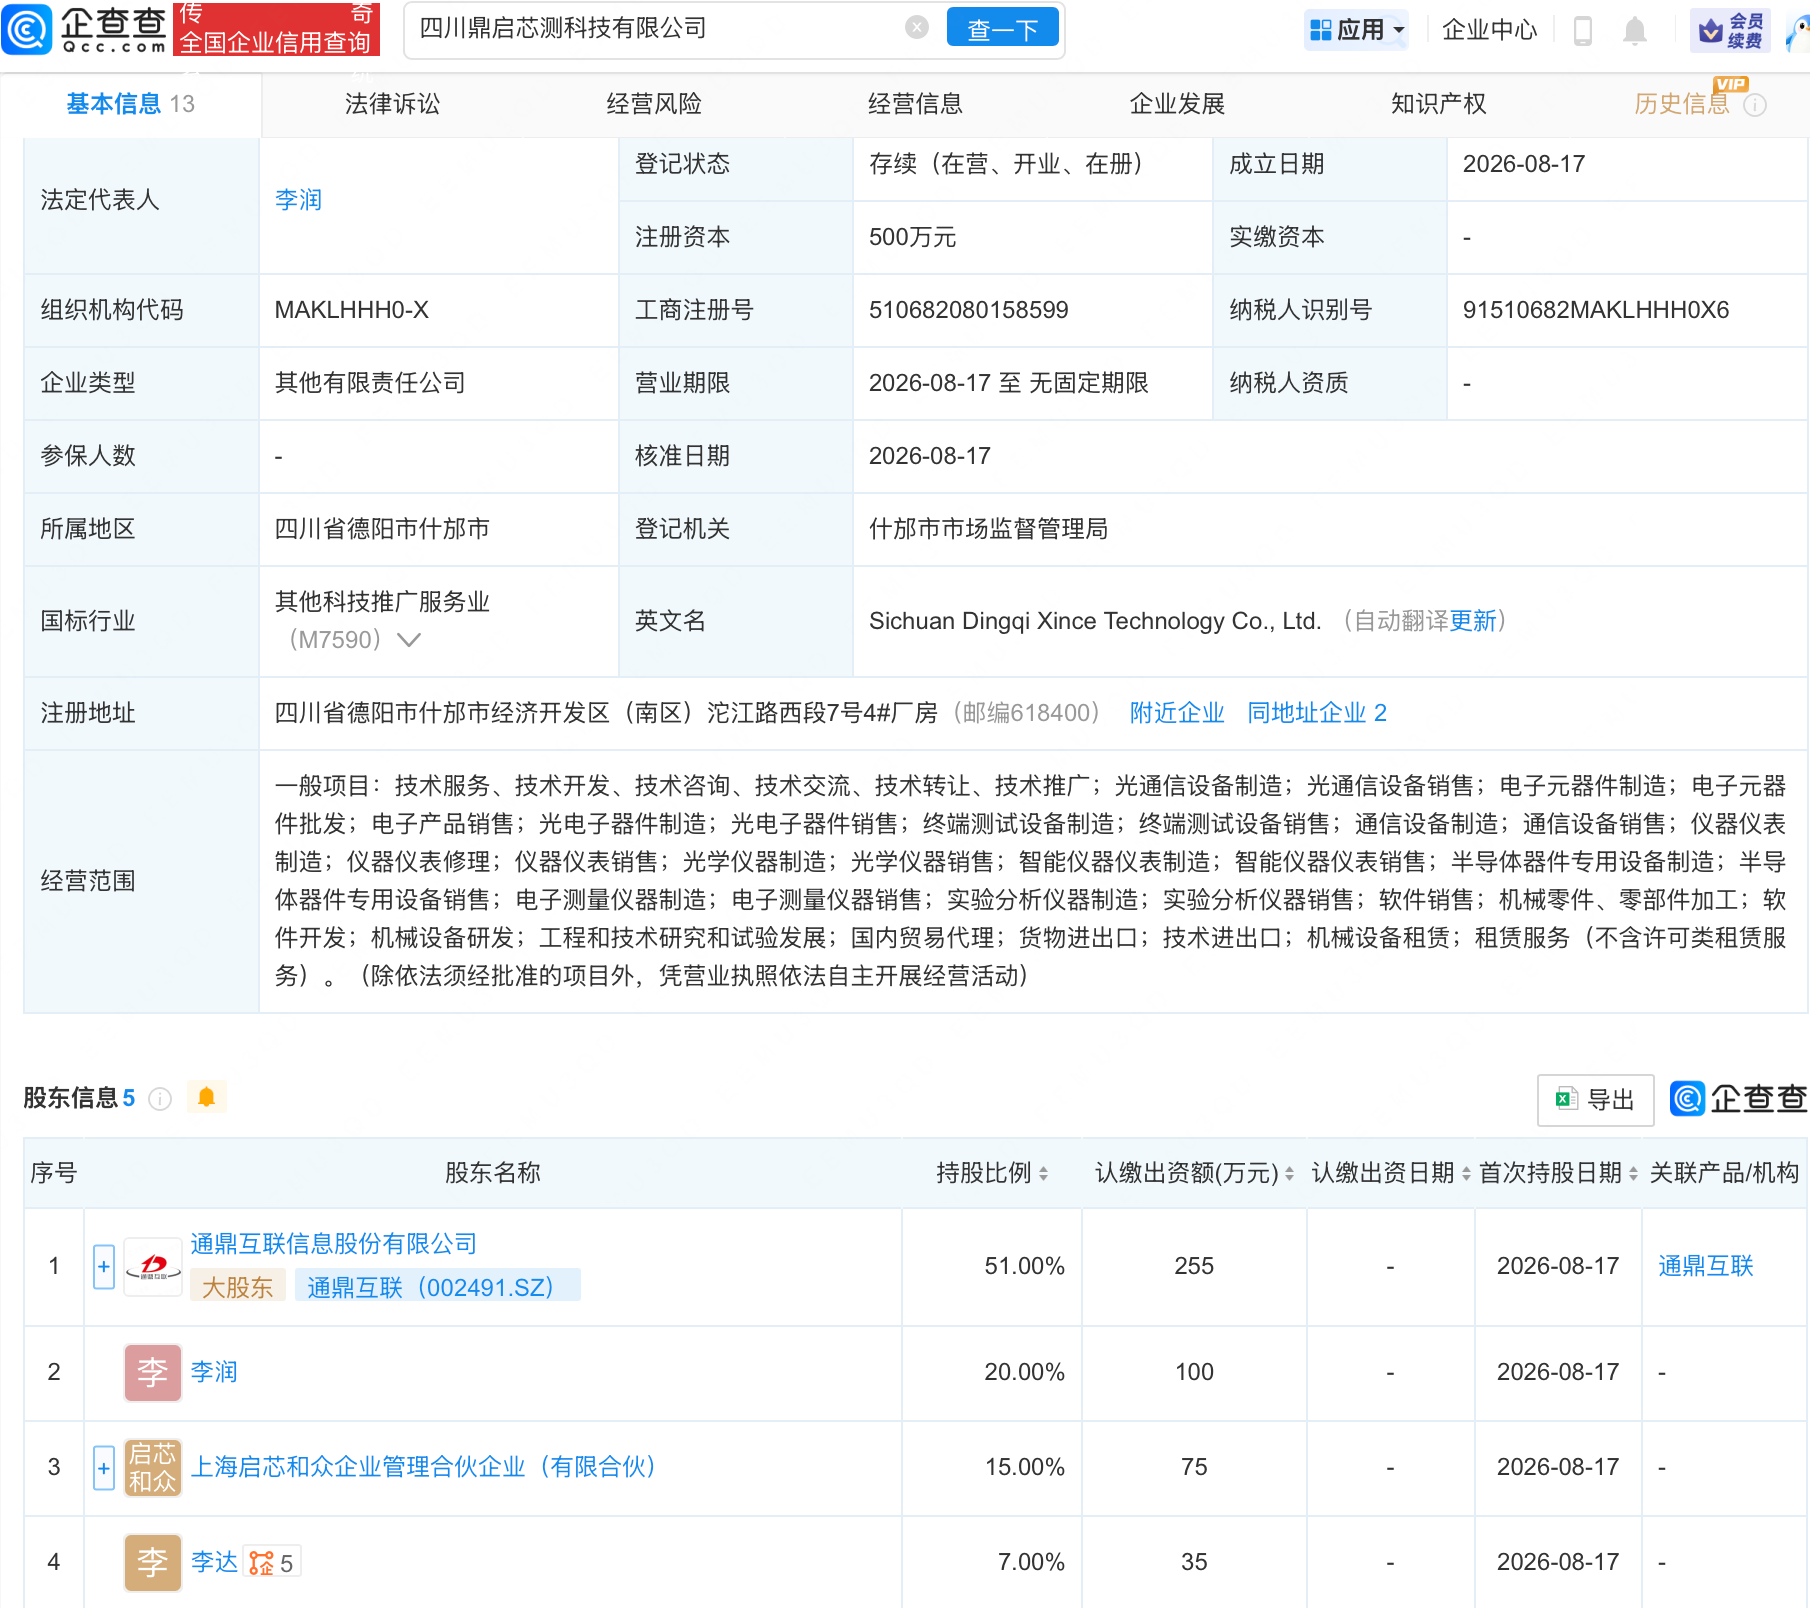Click the 什邡市市场监督管理局 registration authority text
This screenshot has width=1810, height=1608.
point(988,529)
